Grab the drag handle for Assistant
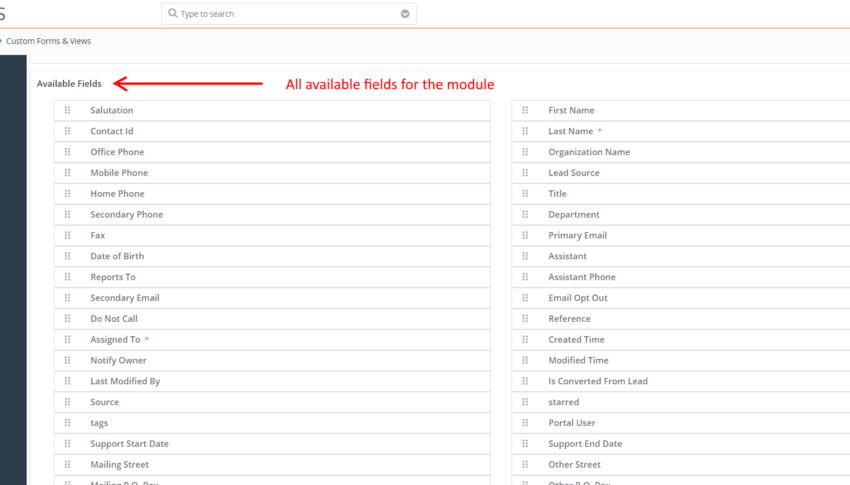 pos(525,256)
